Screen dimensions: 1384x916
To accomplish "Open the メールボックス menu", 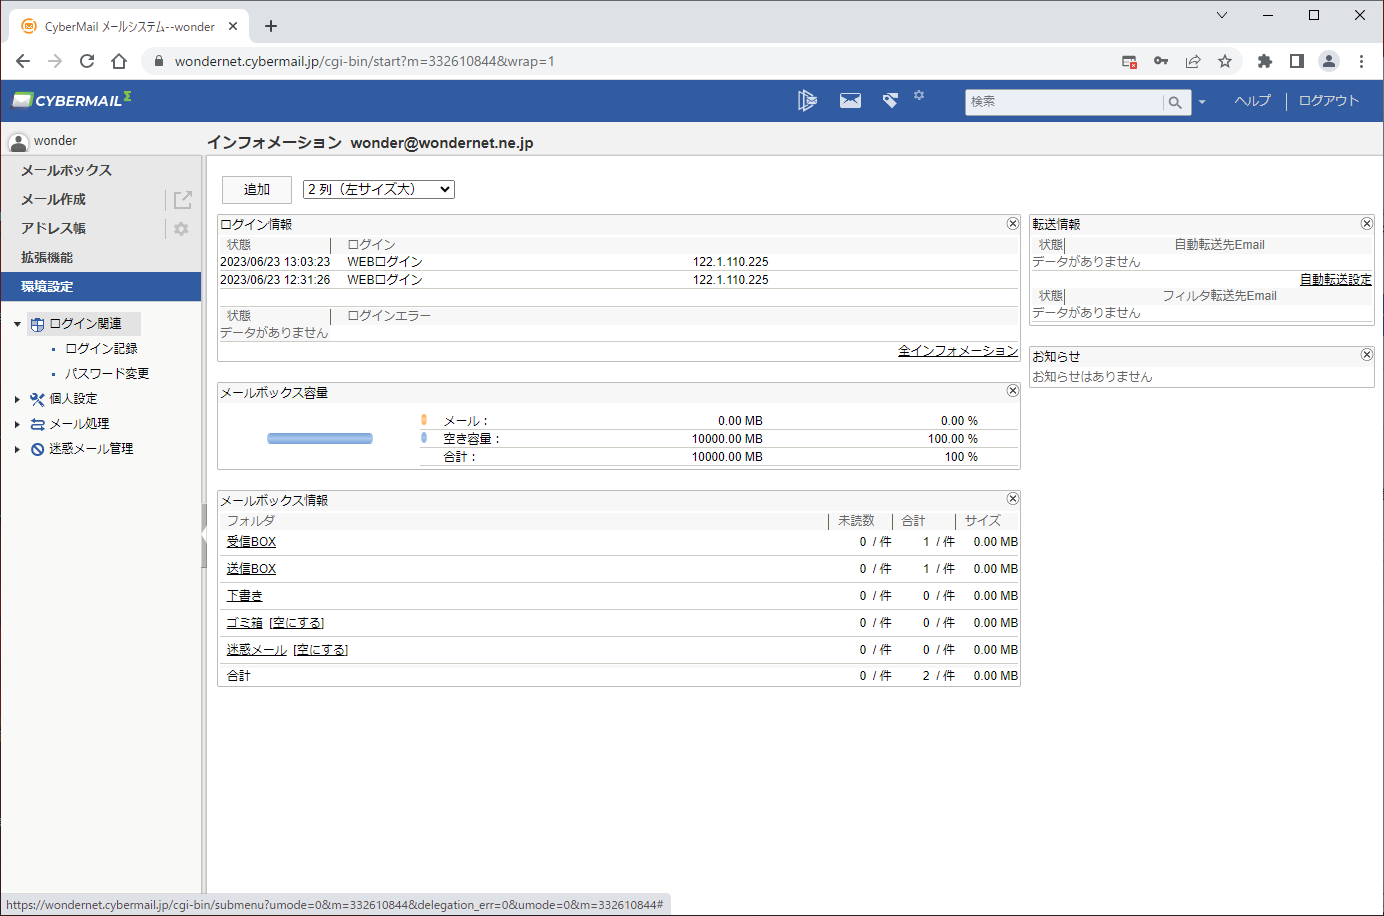I will tap(66, 171).
